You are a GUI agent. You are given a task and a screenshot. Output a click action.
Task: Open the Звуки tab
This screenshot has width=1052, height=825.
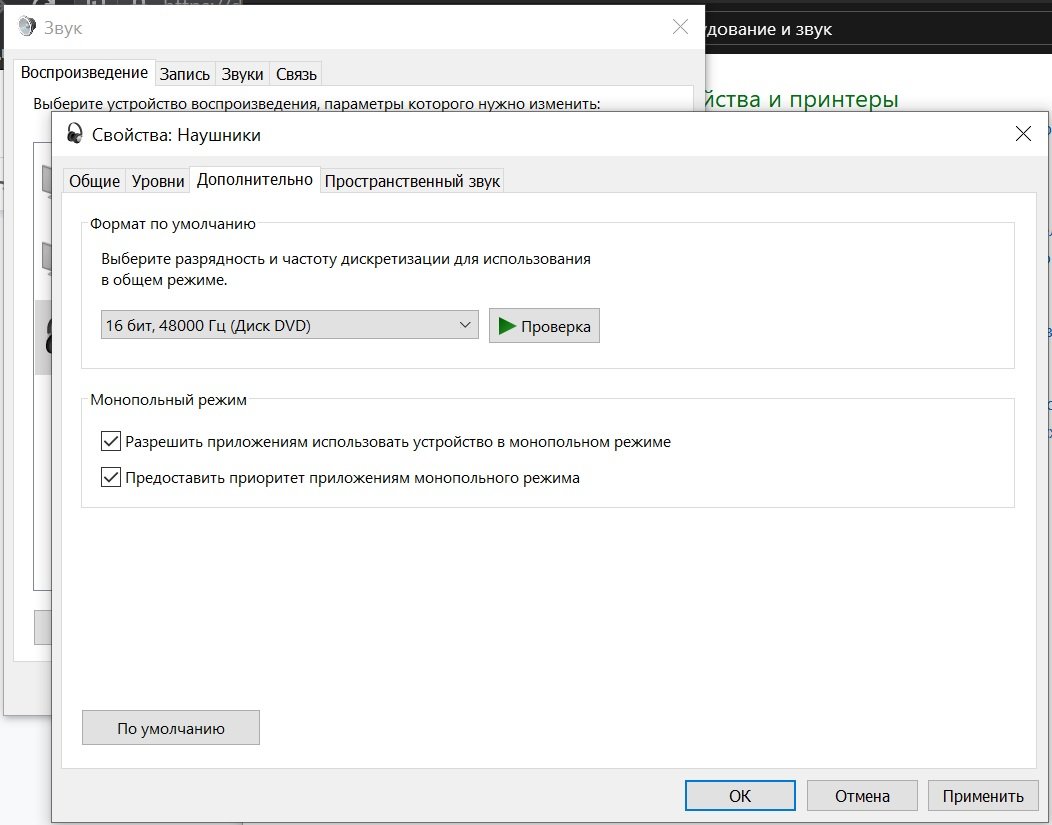[x=243, y=74]
